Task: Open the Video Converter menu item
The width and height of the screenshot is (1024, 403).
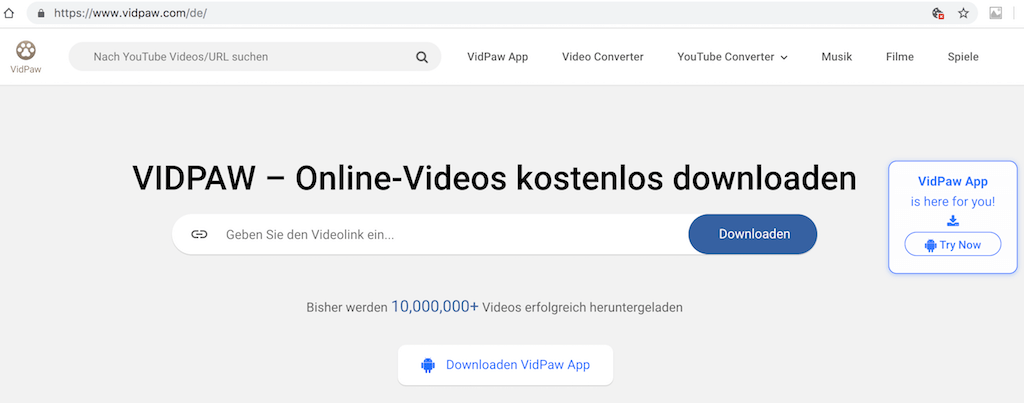Action: click(x=603, y=57)
